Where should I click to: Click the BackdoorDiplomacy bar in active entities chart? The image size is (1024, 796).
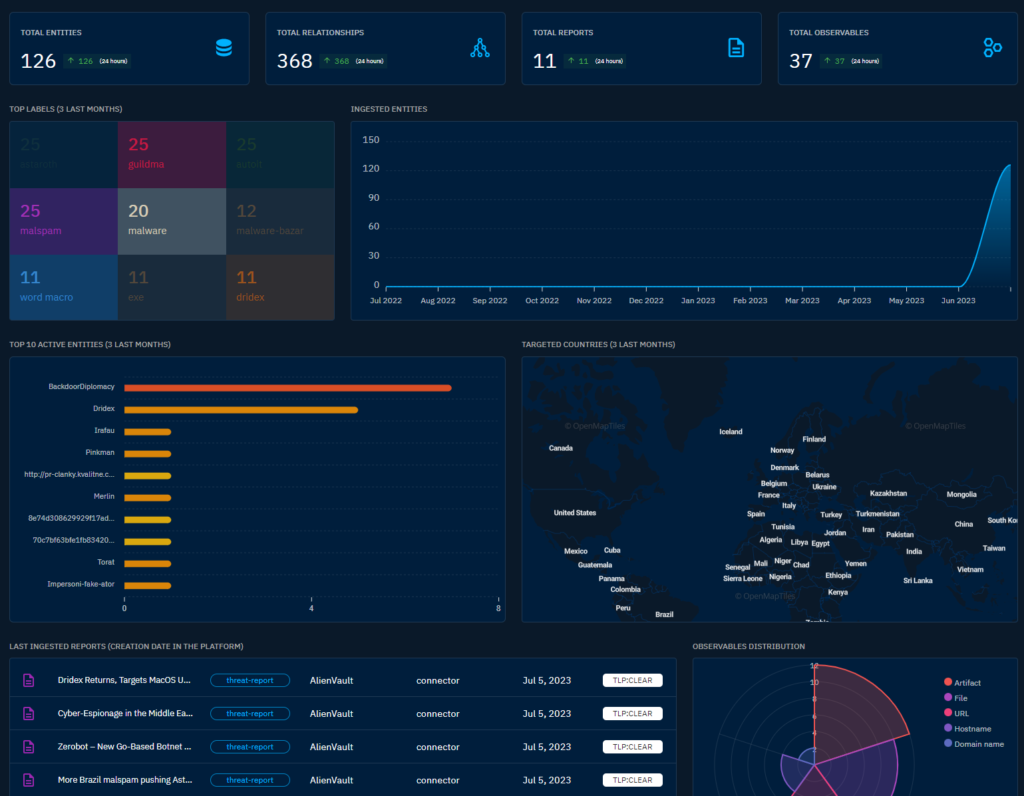[287, 388]
